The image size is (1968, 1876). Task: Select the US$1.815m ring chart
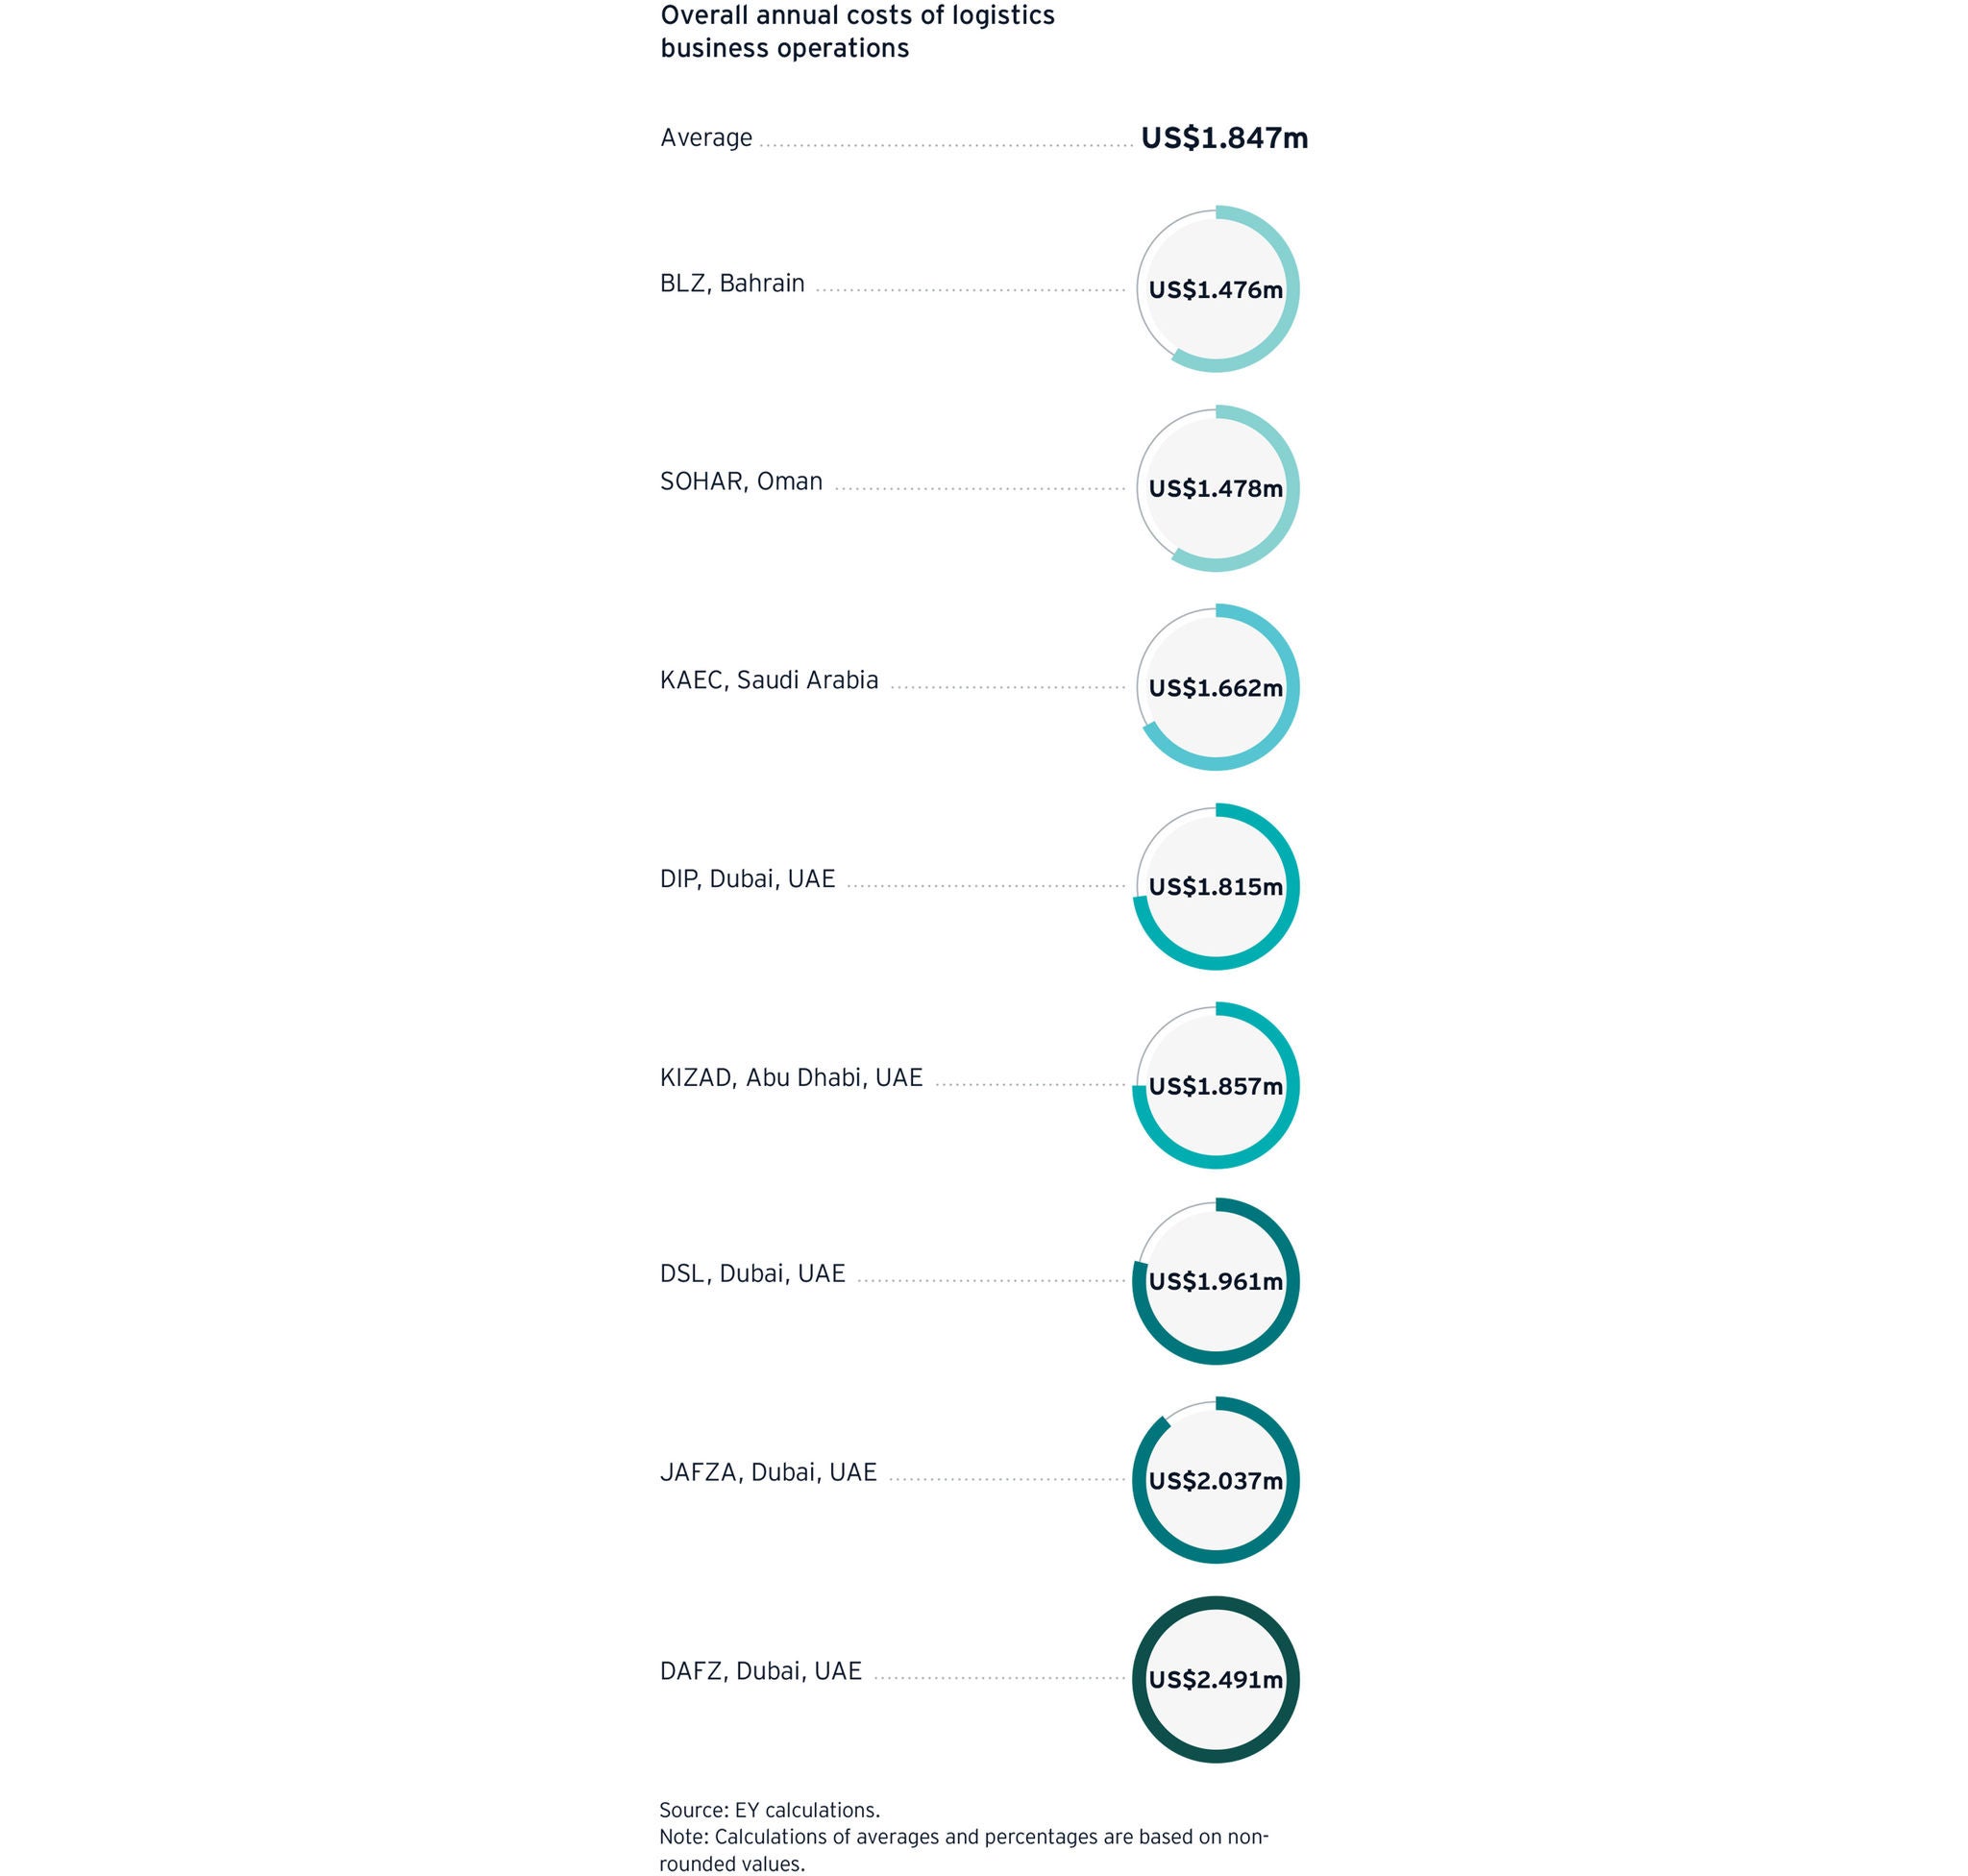[x=1215, y=887]
